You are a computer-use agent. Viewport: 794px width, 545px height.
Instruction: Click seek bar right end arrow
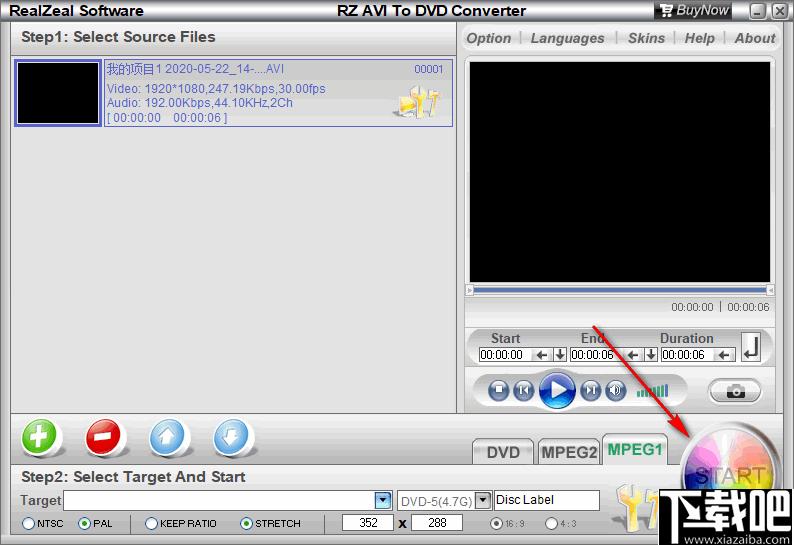tap(770, 290)
